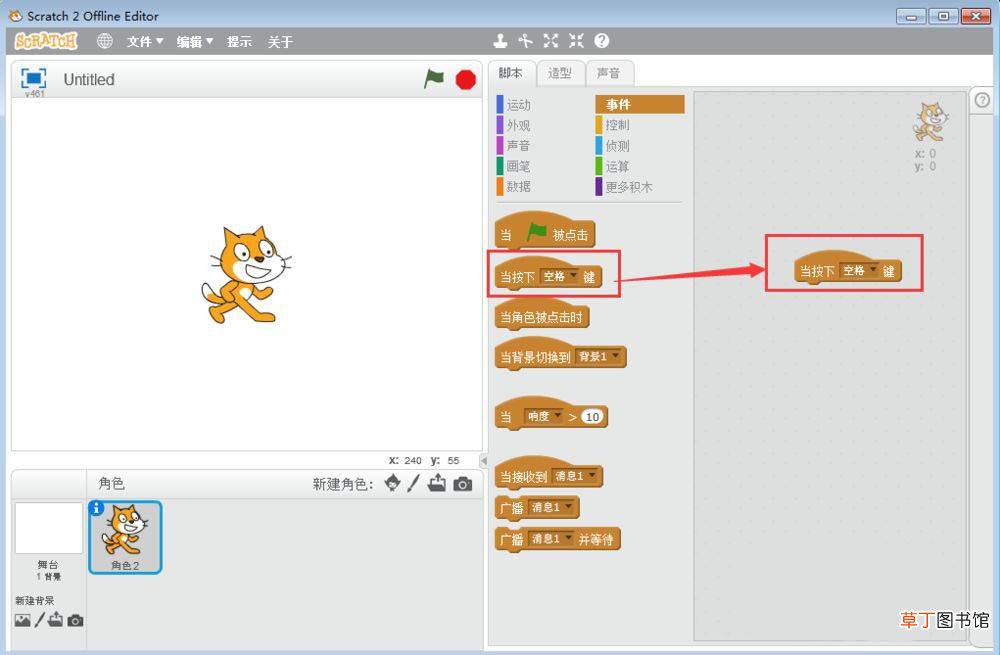
Task: Select the 声音 block category in palette
Action: click(x=518, y=145)
